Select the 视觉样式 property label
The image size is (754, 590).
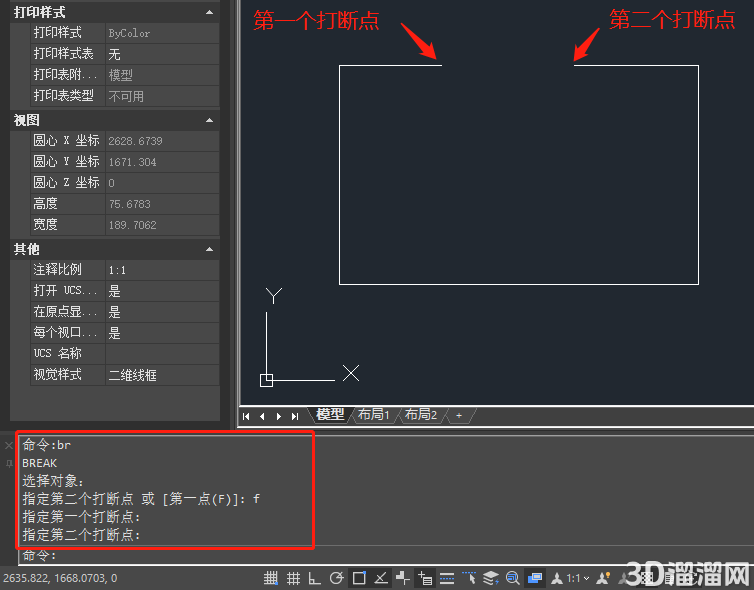pyautogui.click(x=57, y=375)
